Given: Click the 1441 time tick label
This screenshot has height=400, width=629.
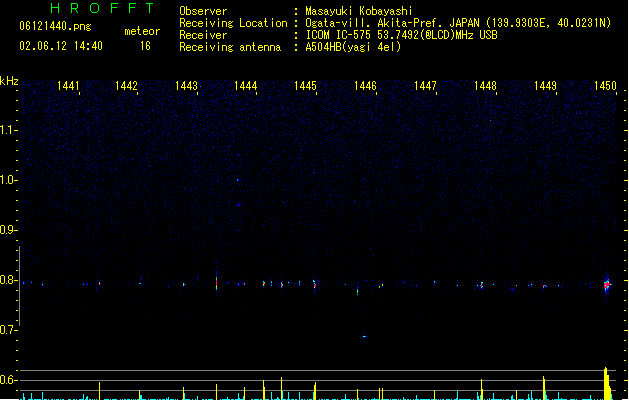Looking at the screenshot, I should (x=68, y=86).
